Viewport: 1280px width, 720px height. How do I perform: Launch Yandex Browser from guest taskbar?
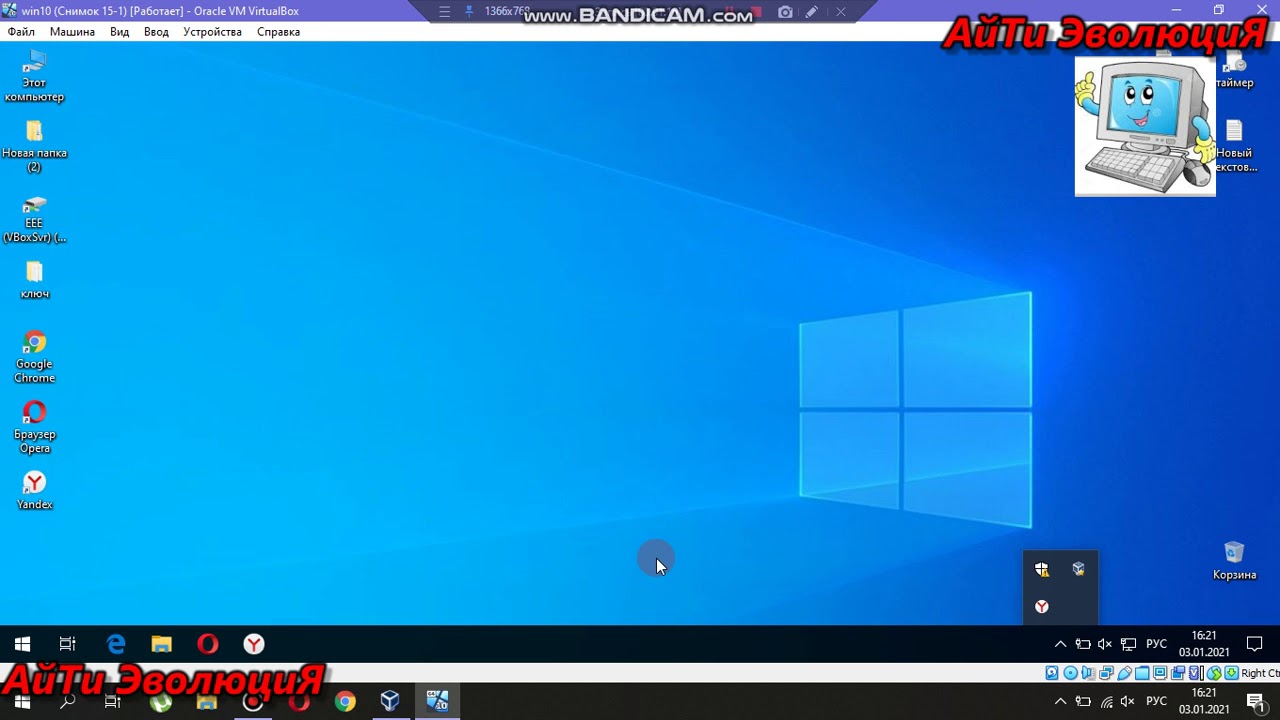(x=254, y=644)
